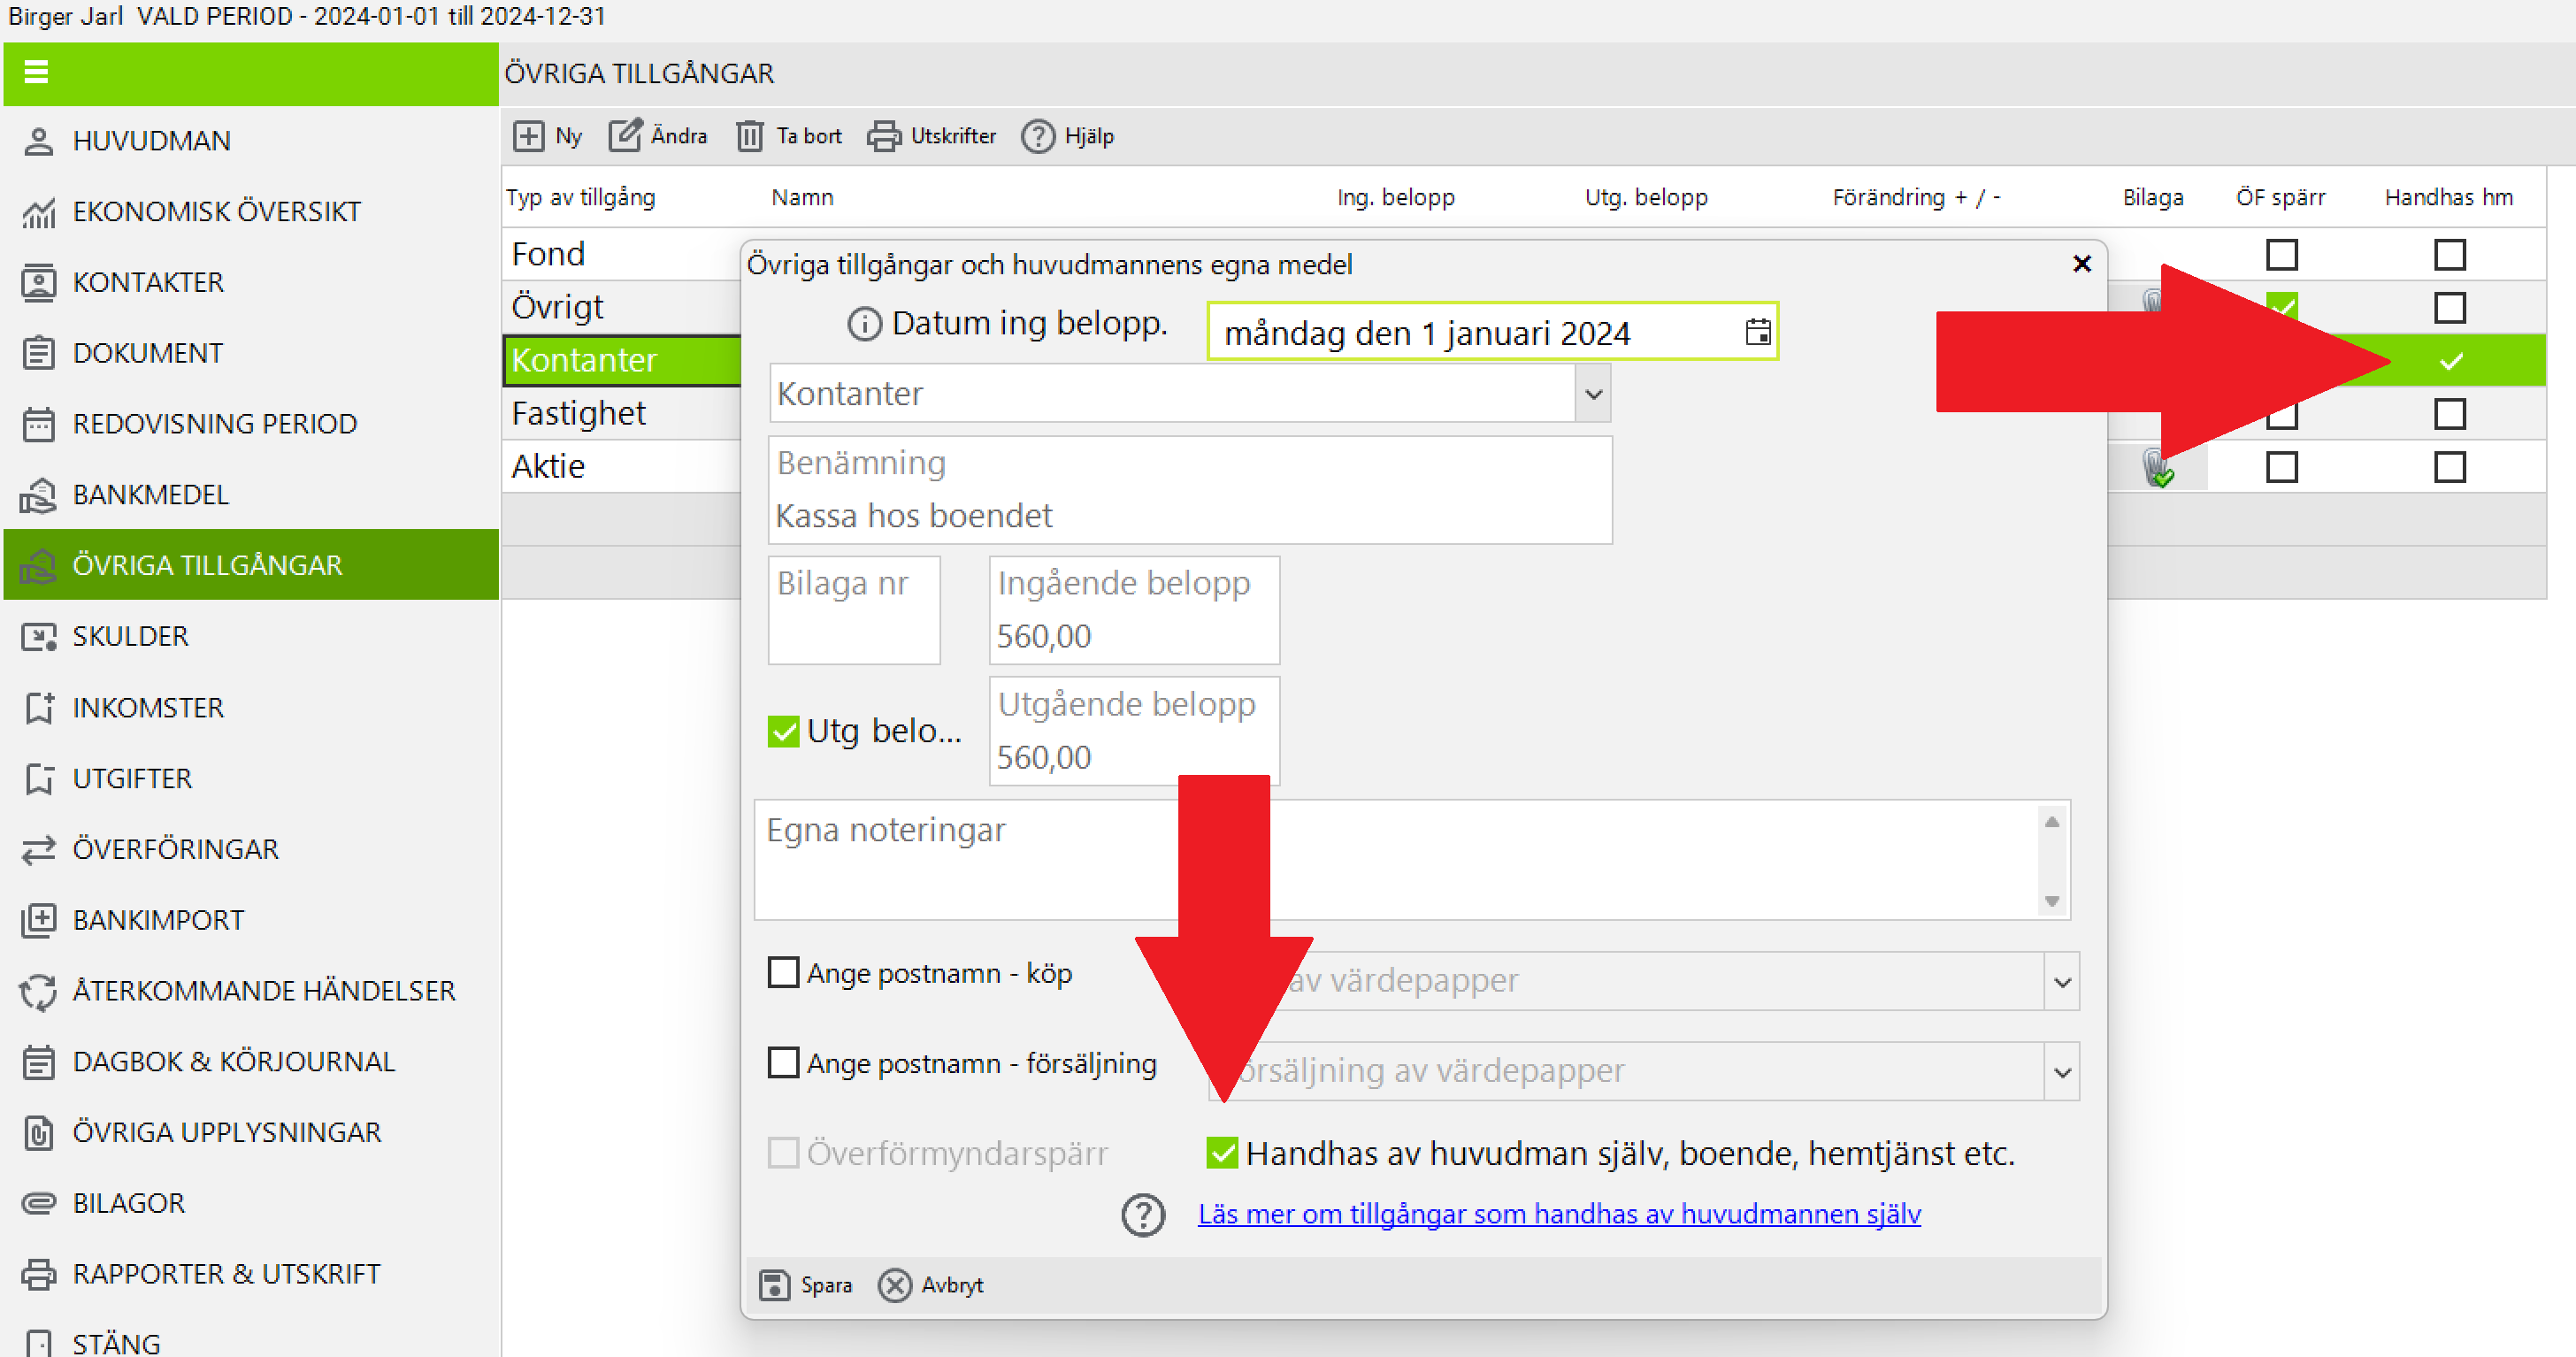Click the Utgående belopp field

(1134, 731)
